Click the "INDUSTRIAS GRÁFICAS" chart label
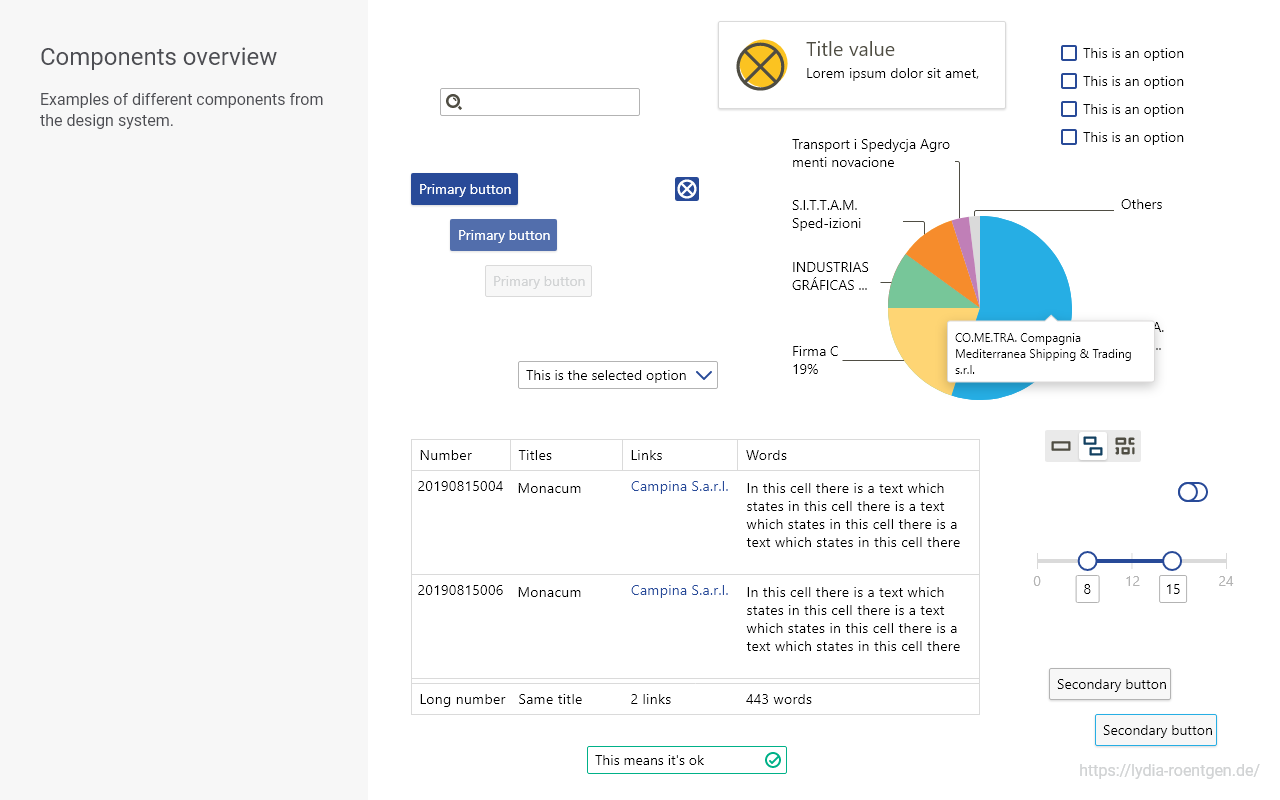Screen dimensions: 1280x800 point(830,276)
